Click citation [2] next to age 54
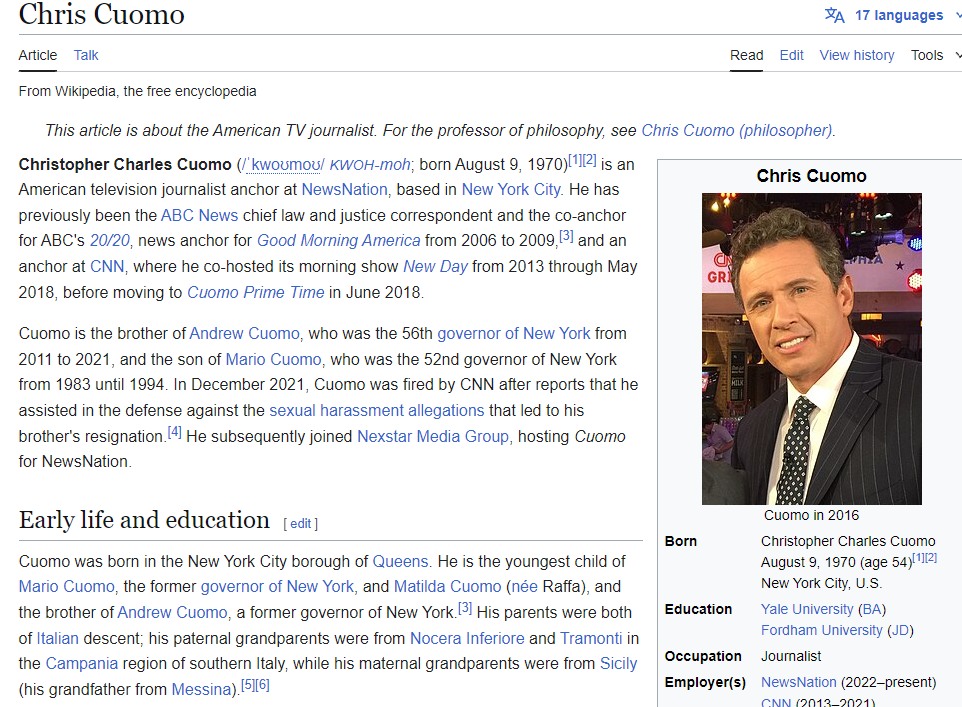Image resolution: width=962 pixels, height=707 pixels. pos(931,558)
